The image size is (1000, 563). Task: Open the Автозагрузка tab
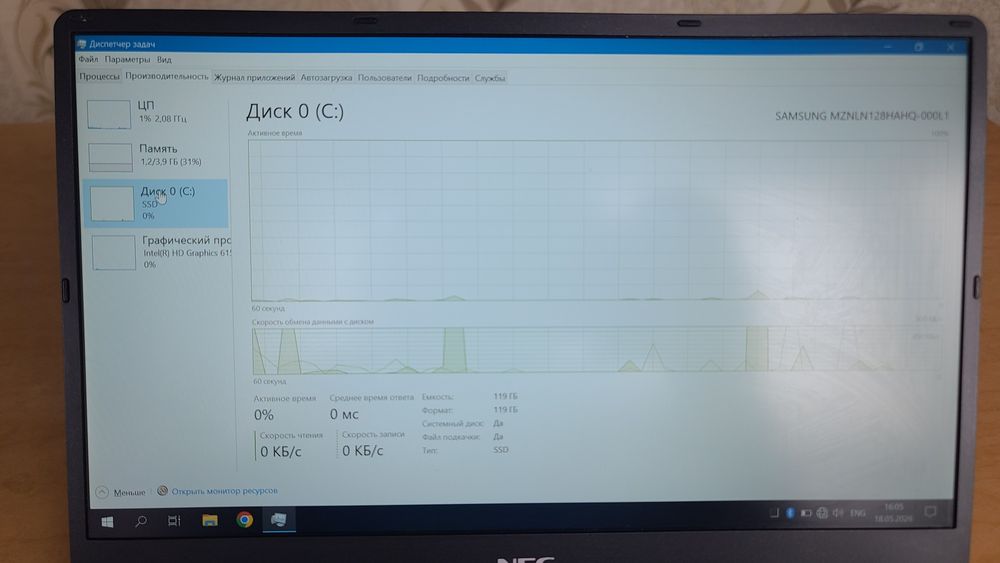click(326, 78)
